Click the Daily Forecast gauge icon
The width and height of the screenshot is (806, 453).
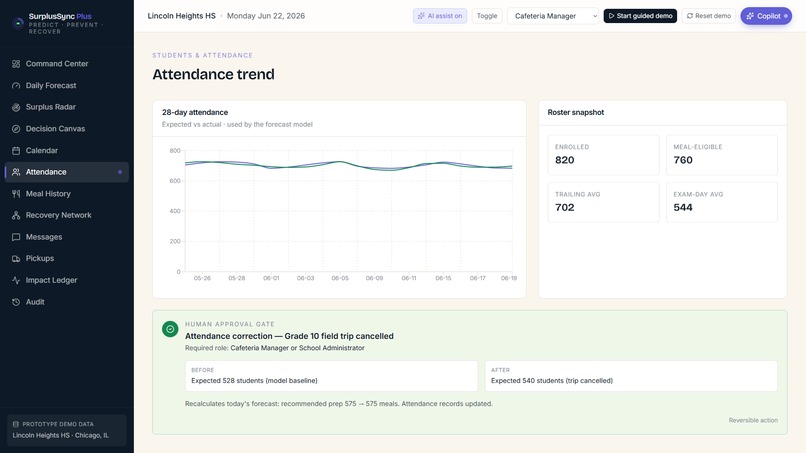pyautogui.click(x=16, y=85)
